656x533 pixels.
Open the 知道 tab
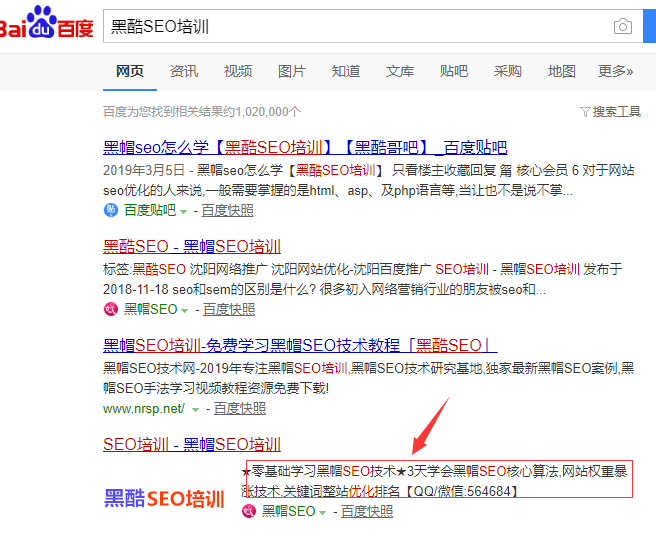(346, 71)
